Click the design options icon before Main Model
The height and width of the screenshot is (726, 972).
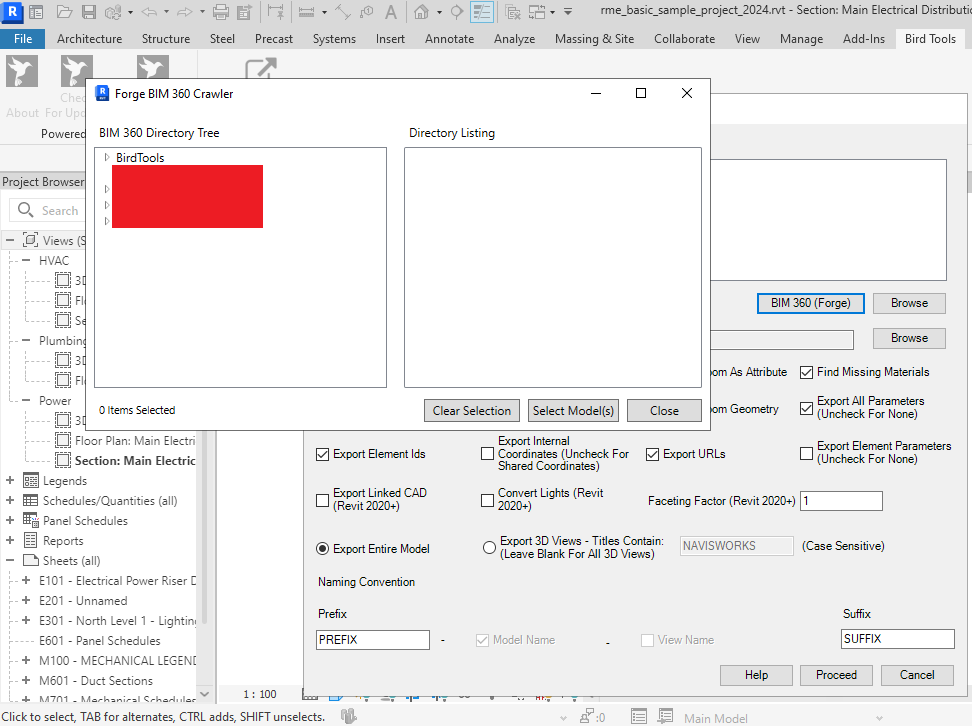coord(665,717)
